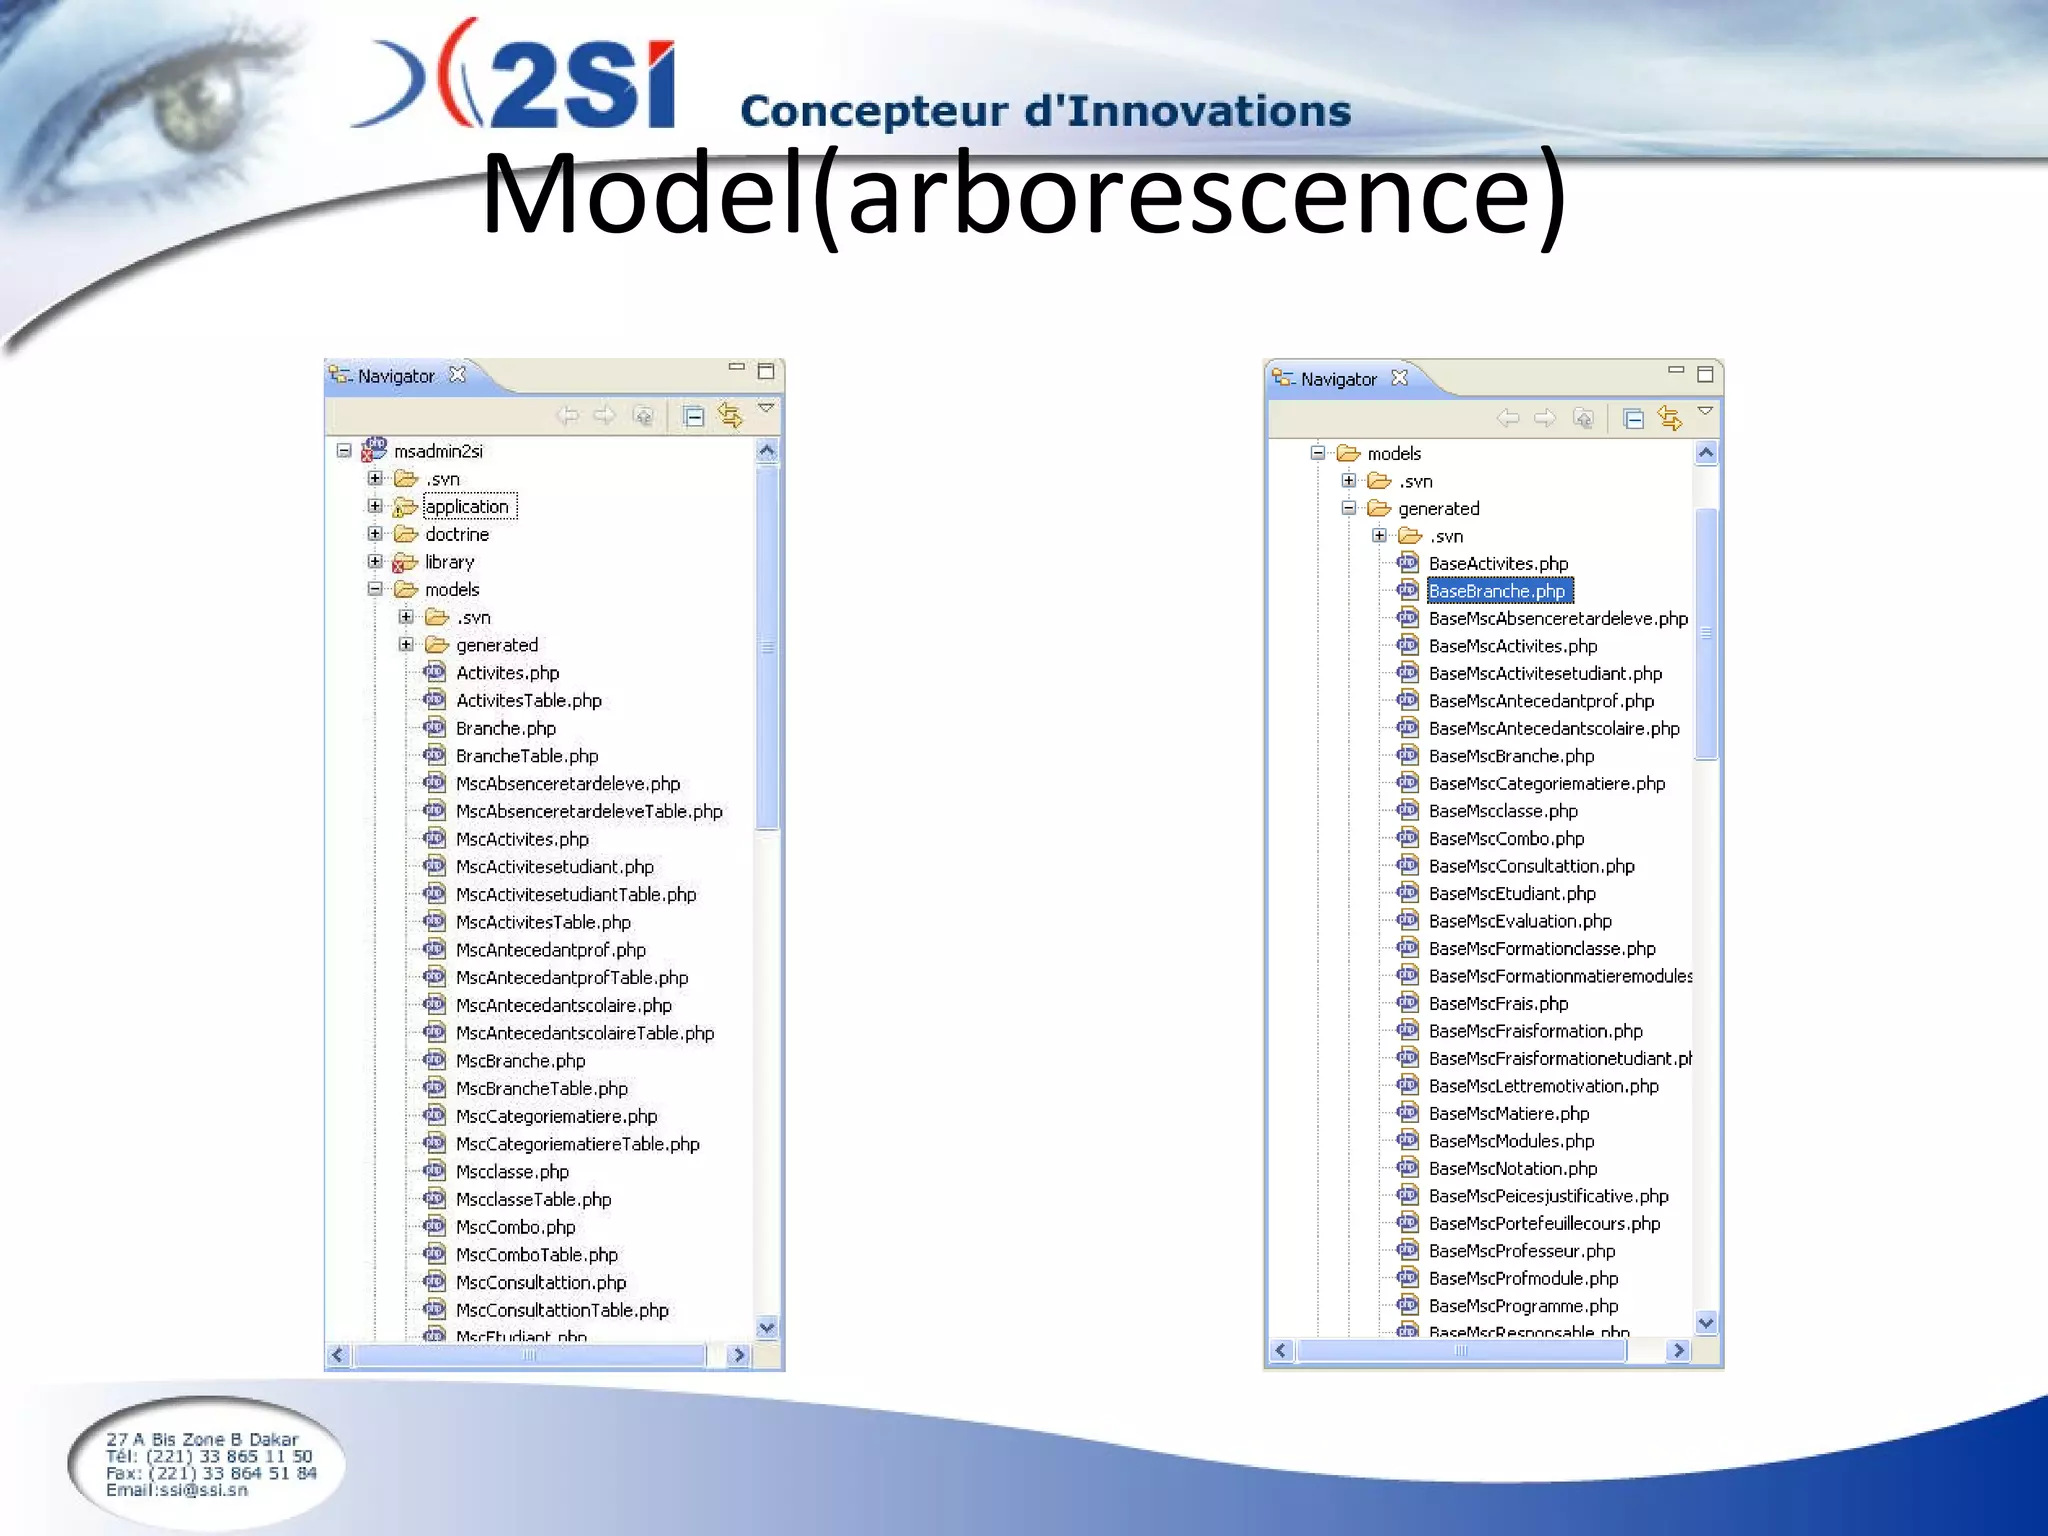Image resolution: width=2048 pixels, height=1536 pixels.
Task: Select BaseMscLettremotivation.php file
Action: (1544, 1086)
